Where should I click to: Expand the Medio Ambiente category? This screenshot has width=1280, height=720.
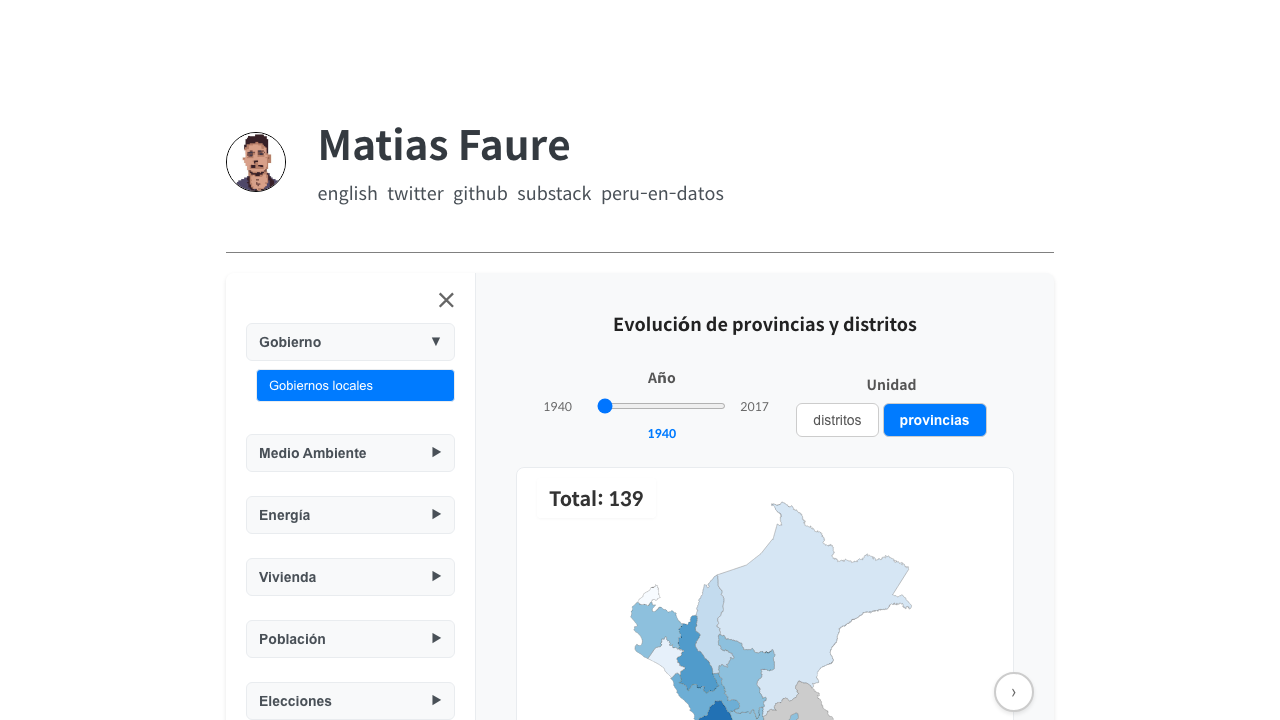click(350, 453)
